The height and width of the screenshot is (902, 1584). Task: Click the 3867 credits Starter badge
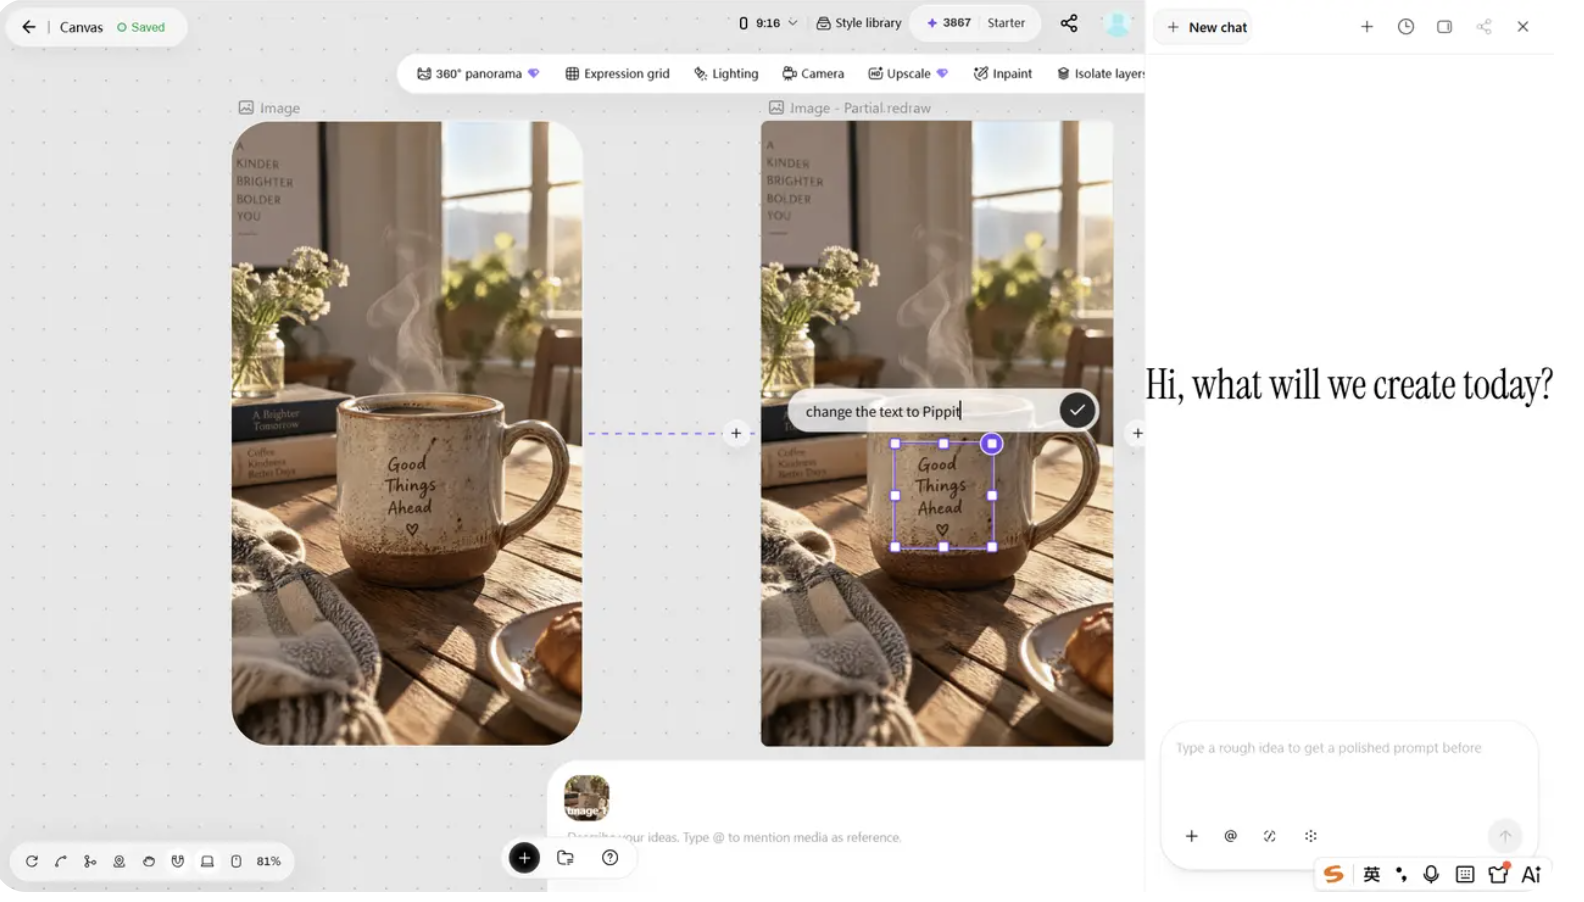[975, 23]
